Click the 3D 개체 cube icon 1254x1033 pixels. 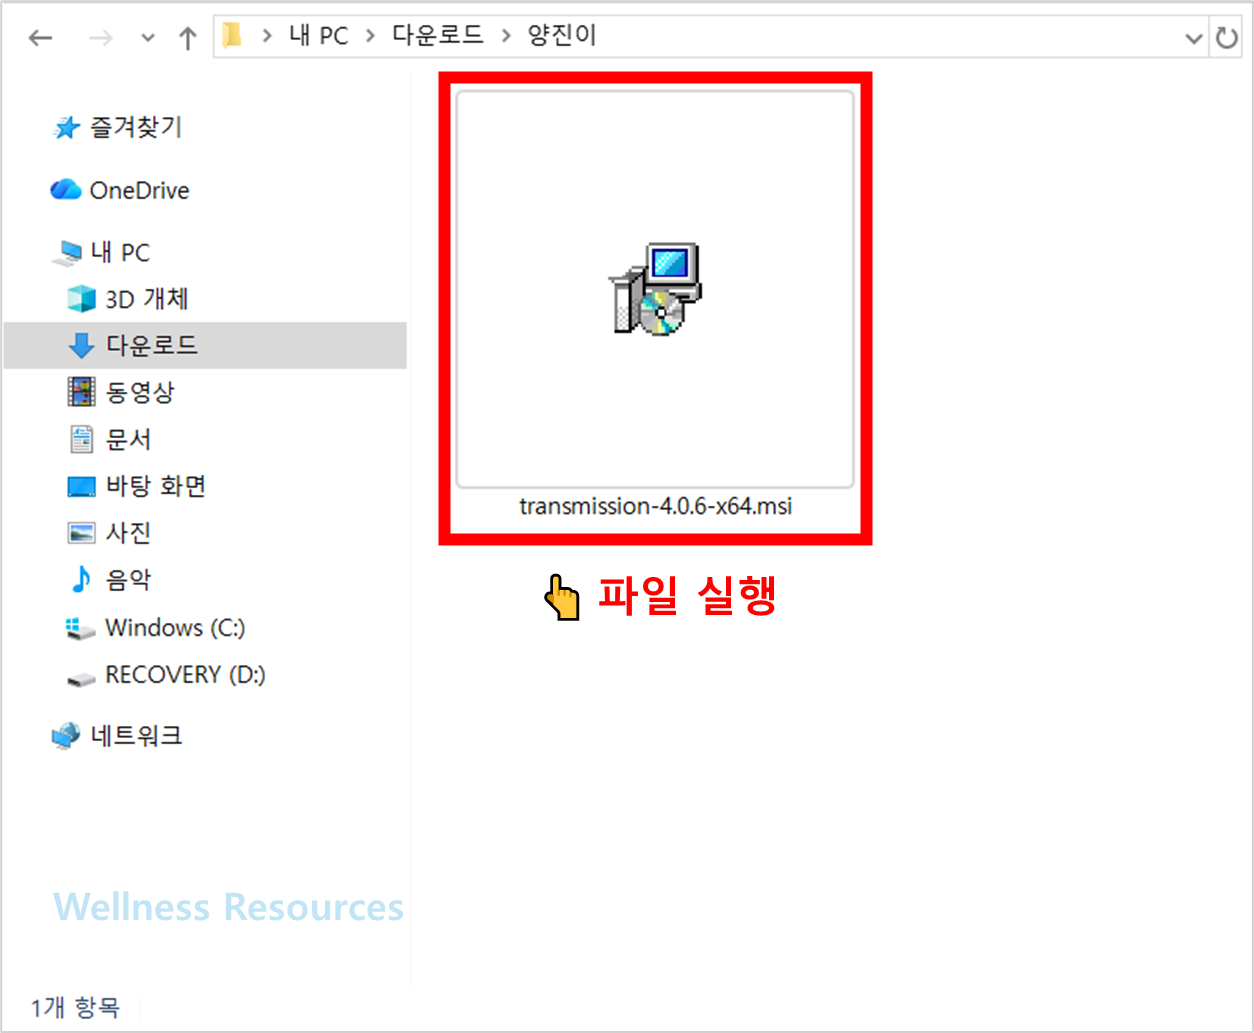(81, 299)
